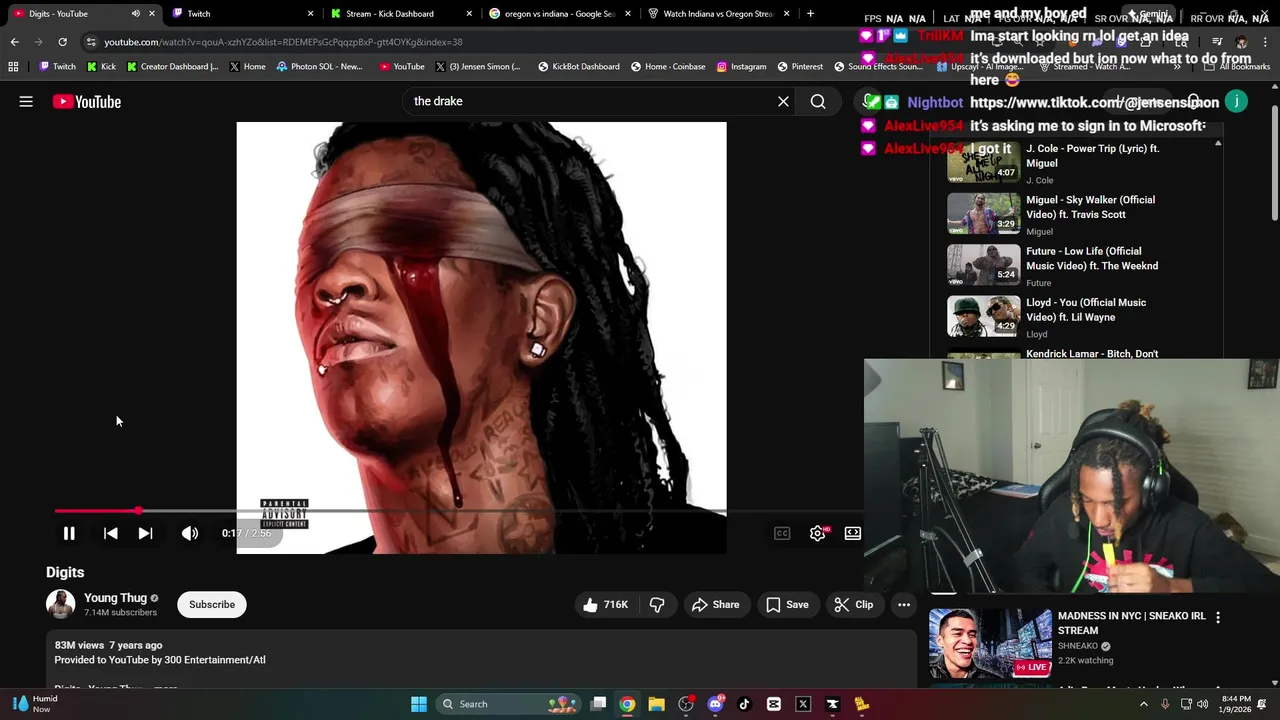Open Windows Start menu
Viewport: 1280px width, 720px height.
[419, 704]
